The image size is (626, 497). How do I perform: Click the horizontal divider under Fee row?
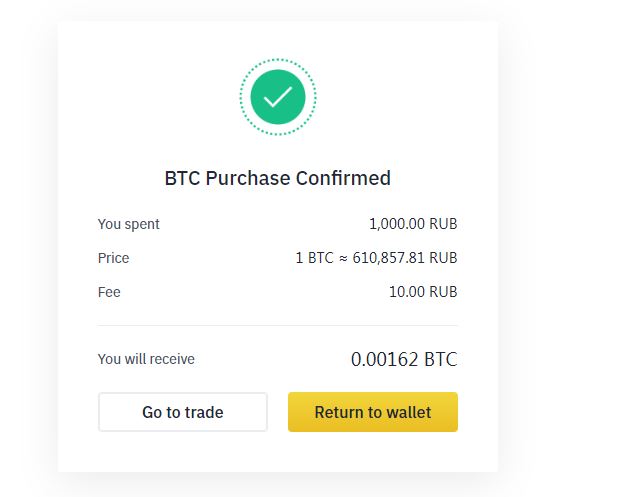[x=278, y=325]
